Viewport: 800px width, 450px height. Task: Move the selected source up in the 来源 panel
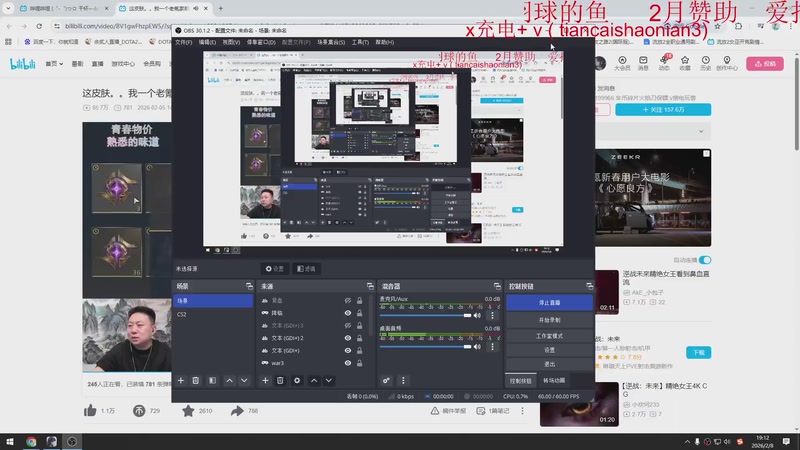coord(314,381)
